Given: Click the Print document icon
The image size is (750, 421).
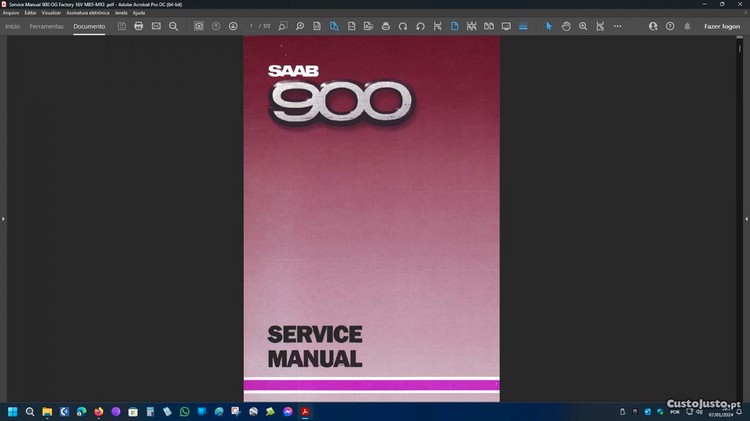Looking at the screenshot, I should [x=139, y=26].
